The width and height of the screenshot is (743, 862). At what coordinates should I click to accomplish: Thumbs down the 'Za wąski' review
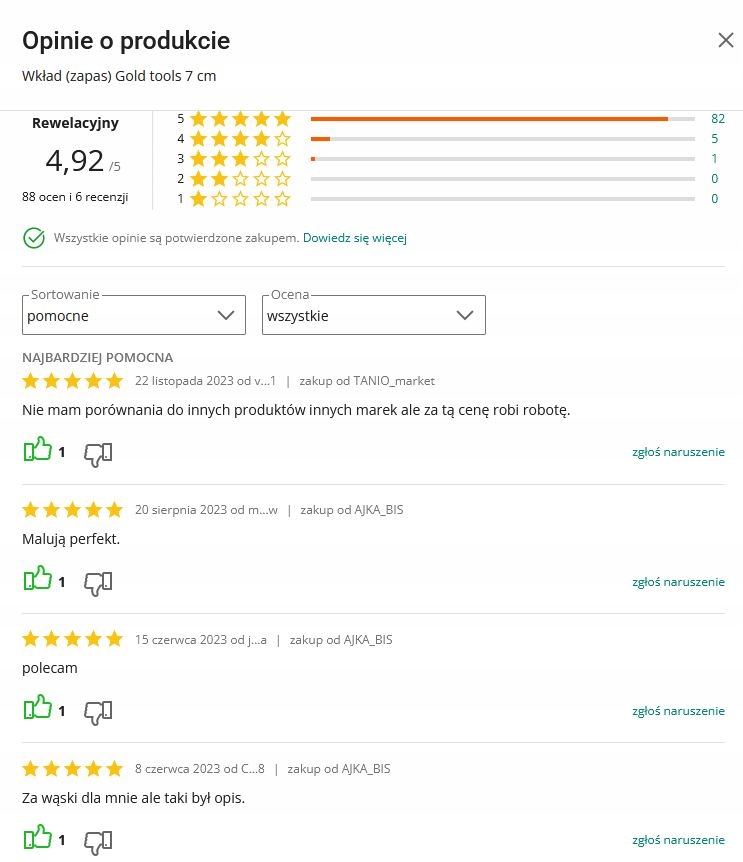point(97,840)
